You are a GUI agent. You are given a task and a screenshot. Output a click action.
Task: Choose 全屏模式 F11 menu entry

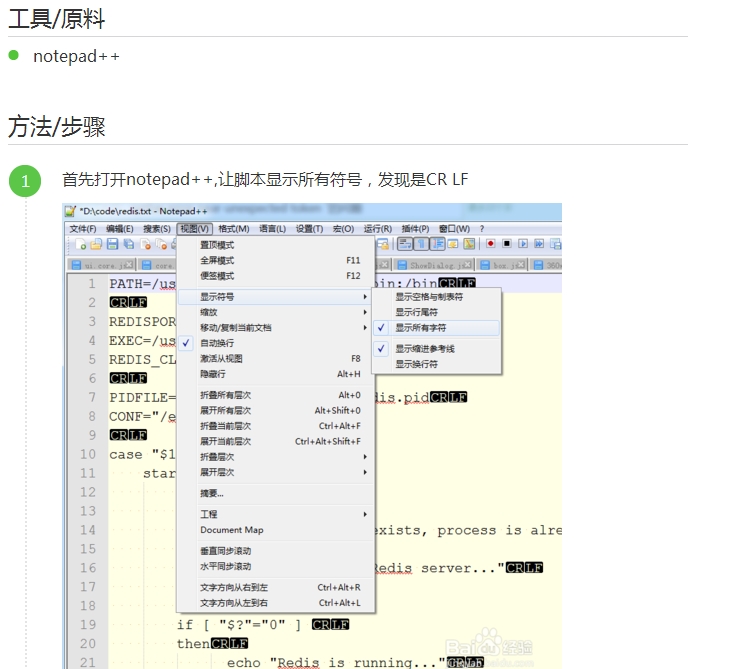tap(276, 261)
